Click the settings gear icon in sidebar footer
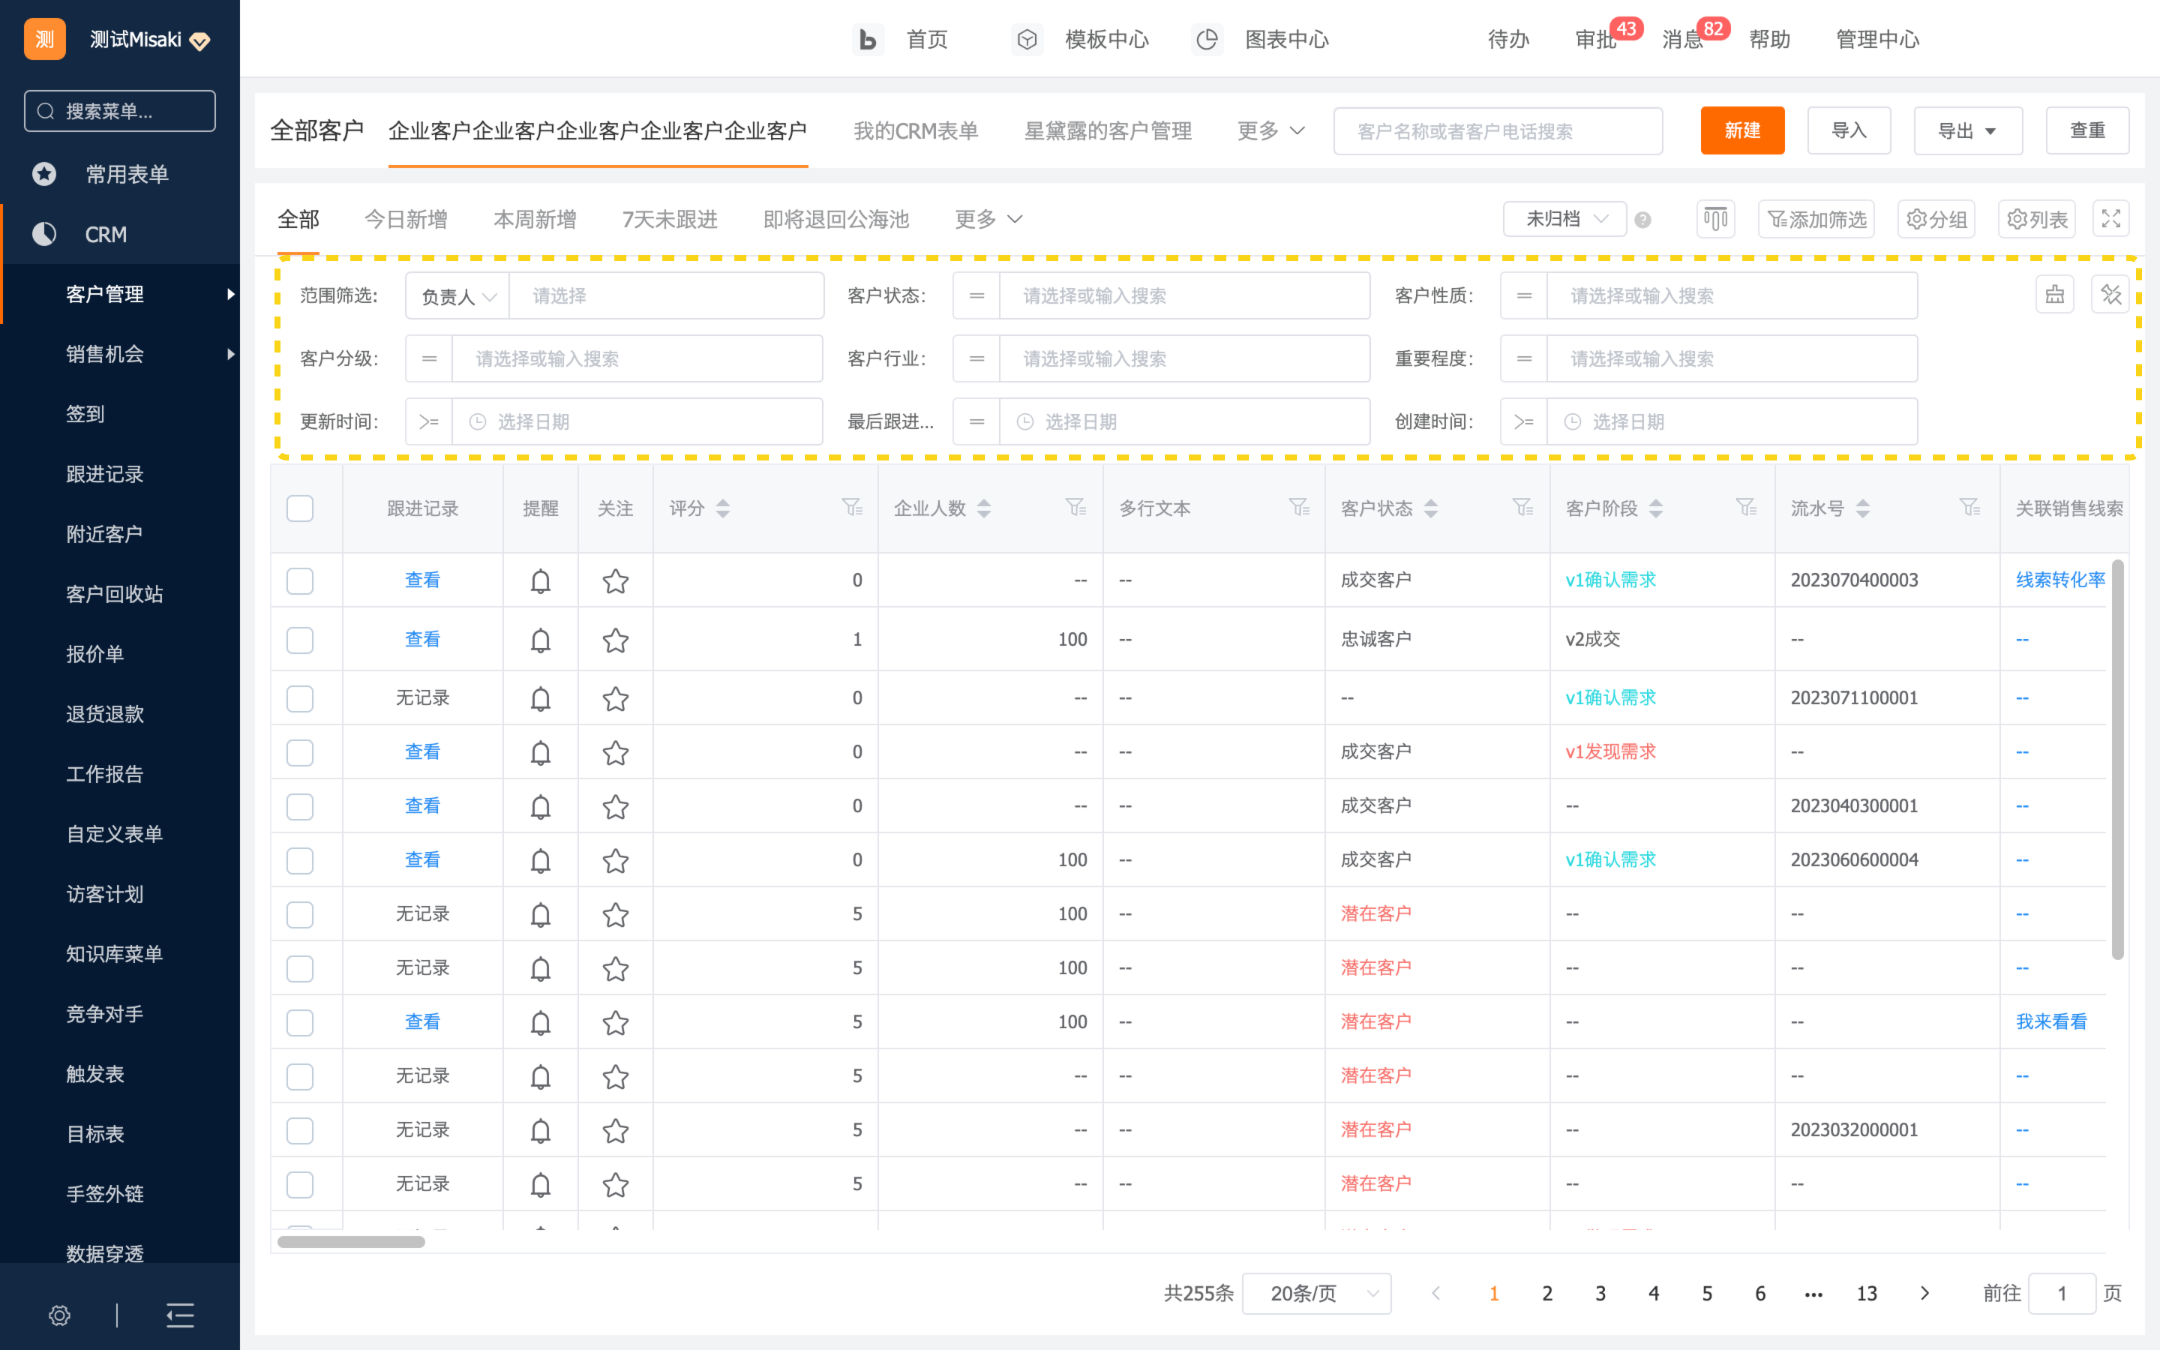 60,1315
